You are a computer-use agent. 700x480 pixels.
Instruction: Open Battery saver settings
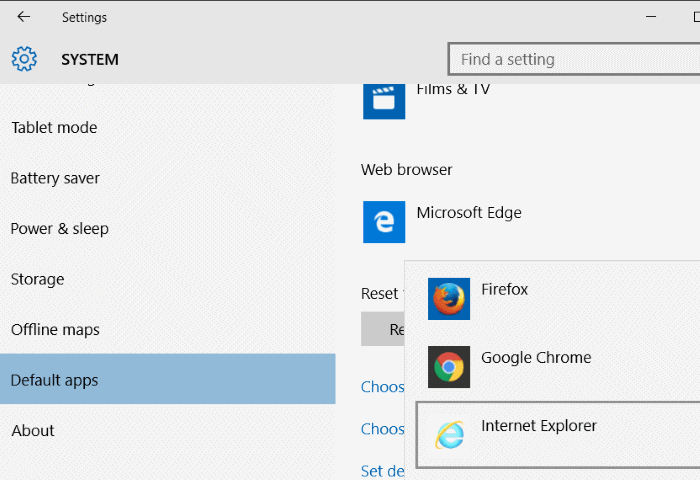[55, 178]
